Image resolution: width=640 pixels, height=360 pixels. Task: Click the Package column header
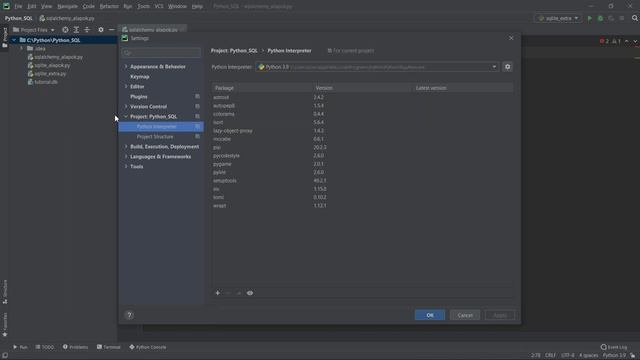click(x=262, y=88)
